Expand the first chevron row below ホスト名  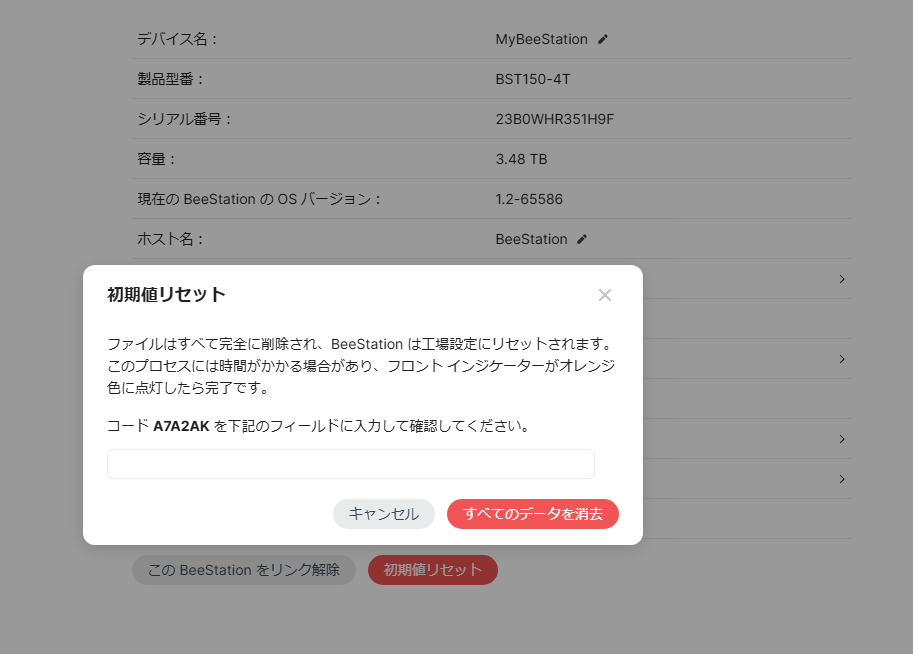[842, 279]
